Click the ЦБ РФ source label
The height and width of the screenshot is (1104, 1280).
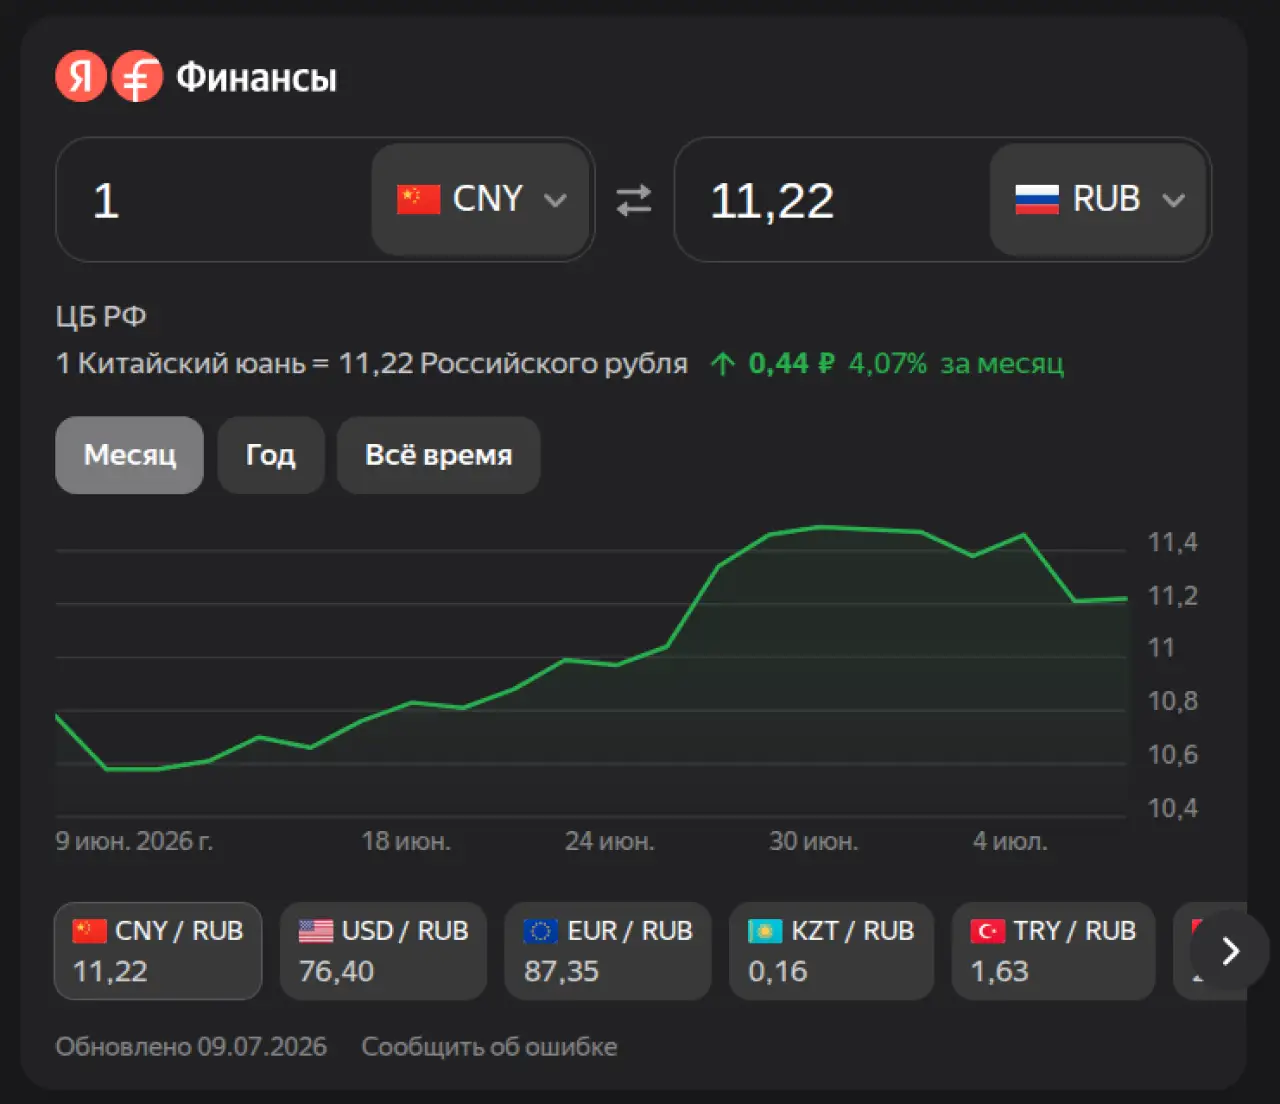[x=101, y=317]
